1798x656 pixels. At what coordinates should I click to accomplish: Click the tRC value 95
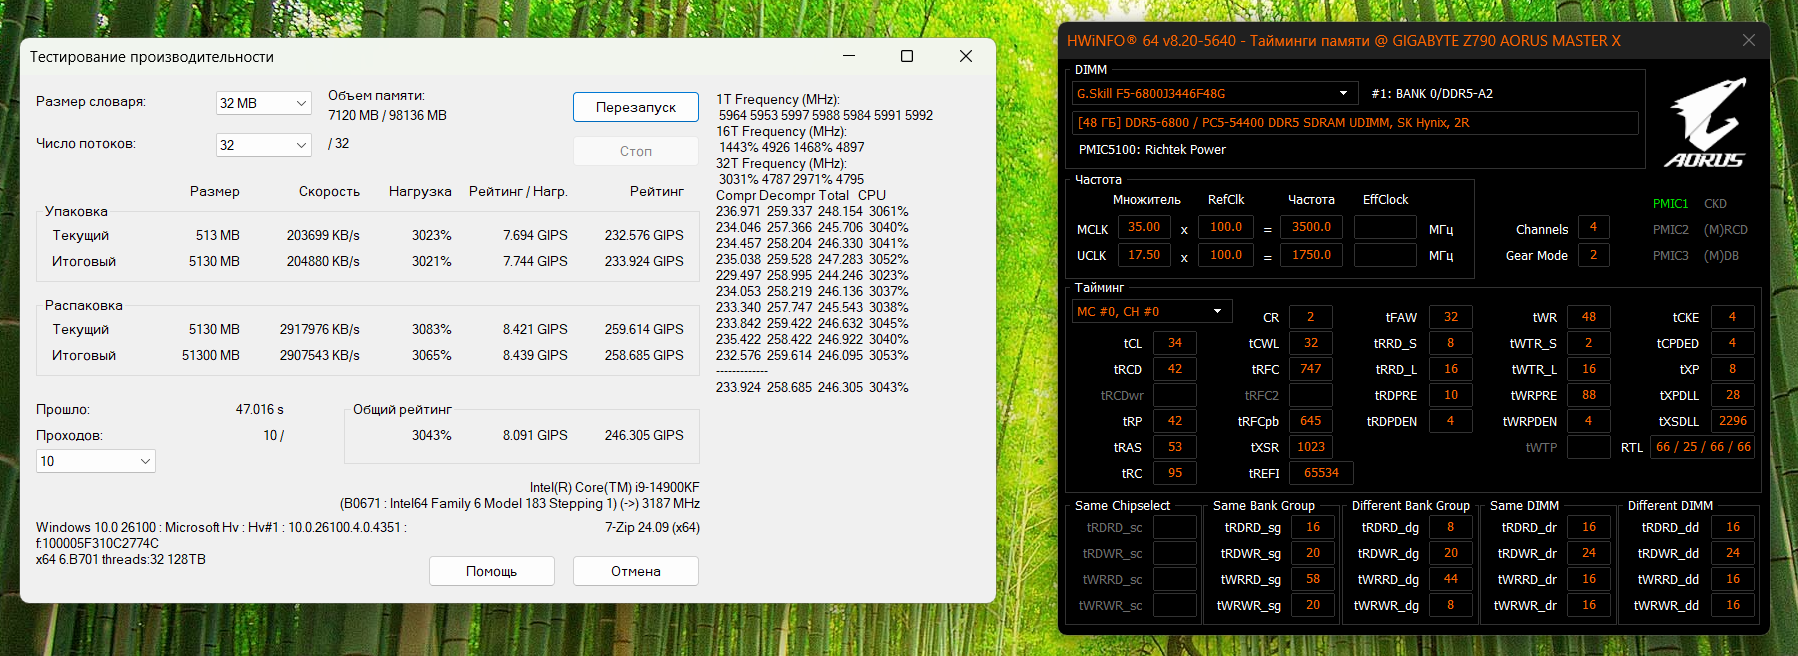tap(1175, 473)
